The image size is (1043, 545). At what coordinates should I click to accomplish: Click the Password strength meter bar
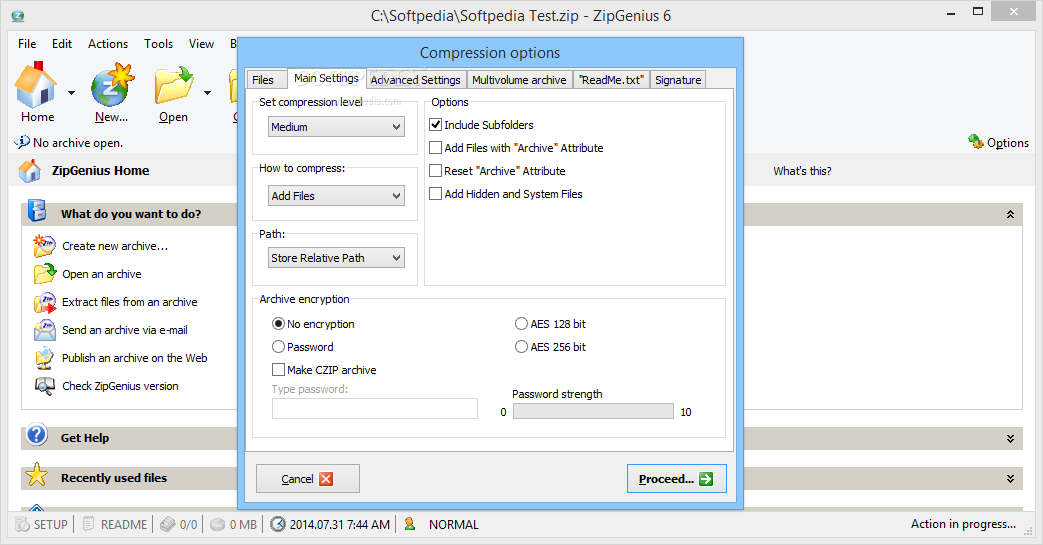(593, 411)
